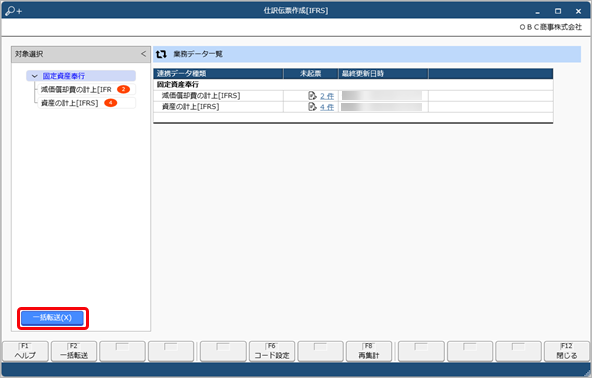592x378 pixels.
Task: Click F12 閉じる function key
Action: coord(567,351)
